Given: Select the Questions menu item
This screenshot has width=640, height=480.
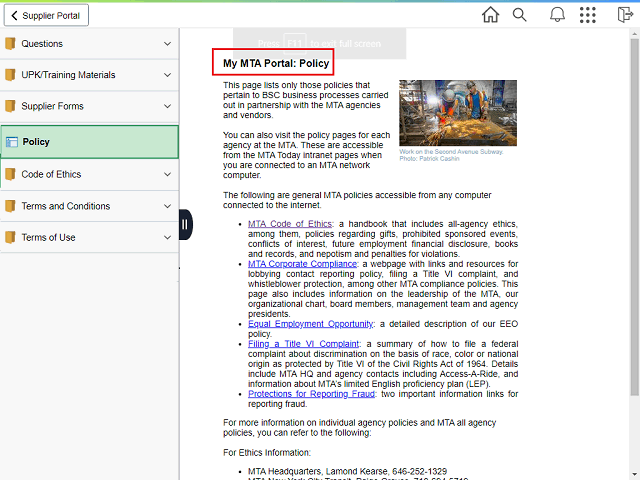Looking at the screenshot, I should [89, 43].
